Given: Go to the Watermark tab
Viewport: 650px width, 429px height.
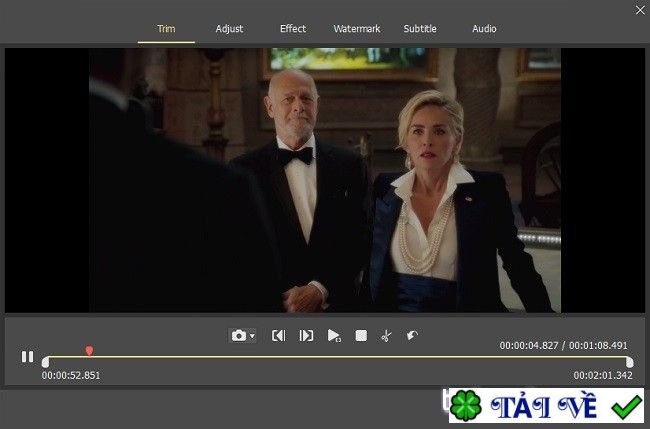Looking at the screenshot, I should pyautogui.click(x=357, y=29).
